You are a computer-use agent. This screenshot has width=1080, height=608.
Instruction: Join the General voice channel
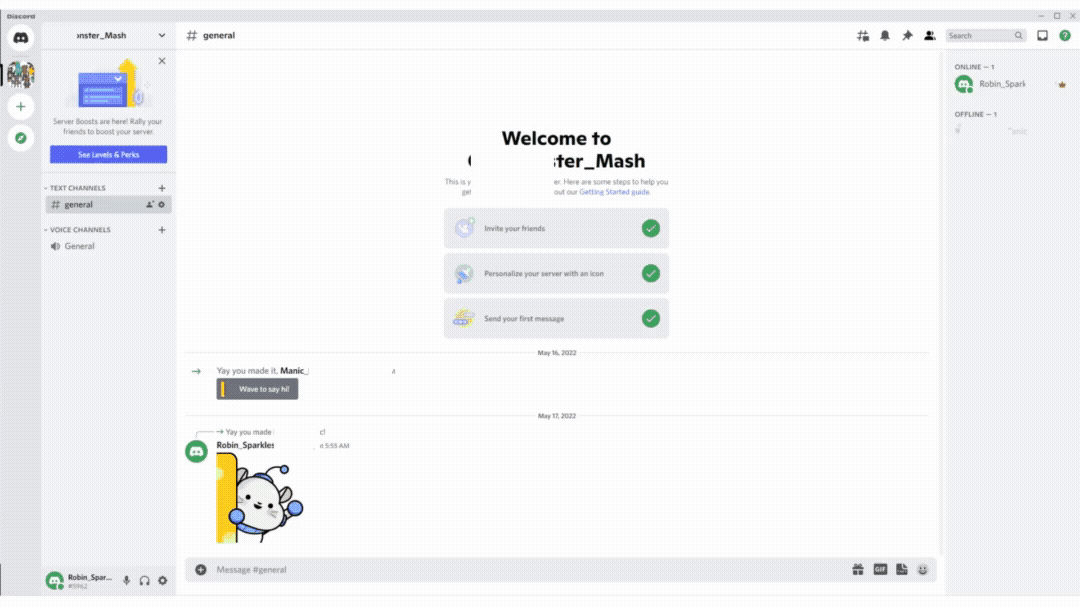click(x=108, y=247)
